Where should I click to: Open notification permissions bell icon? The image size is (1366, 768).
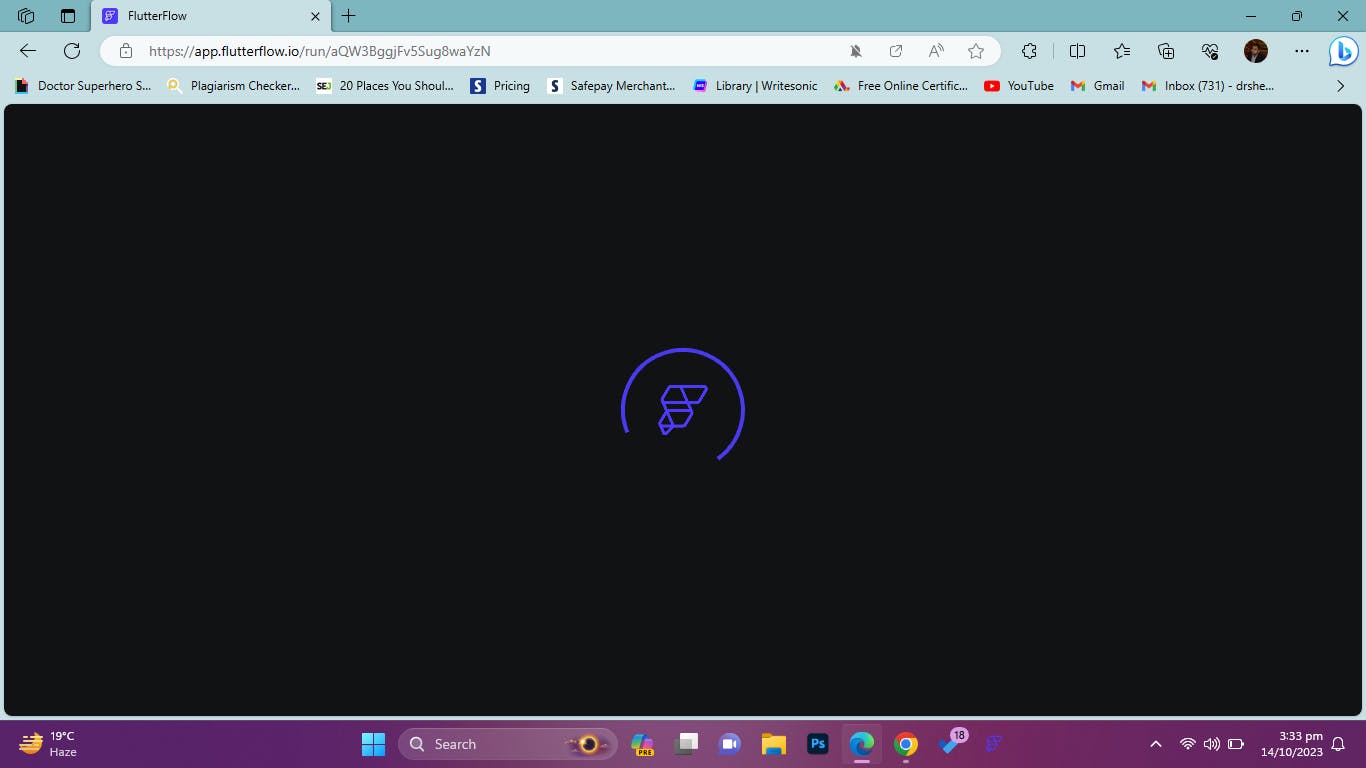(x=856, y=51)
